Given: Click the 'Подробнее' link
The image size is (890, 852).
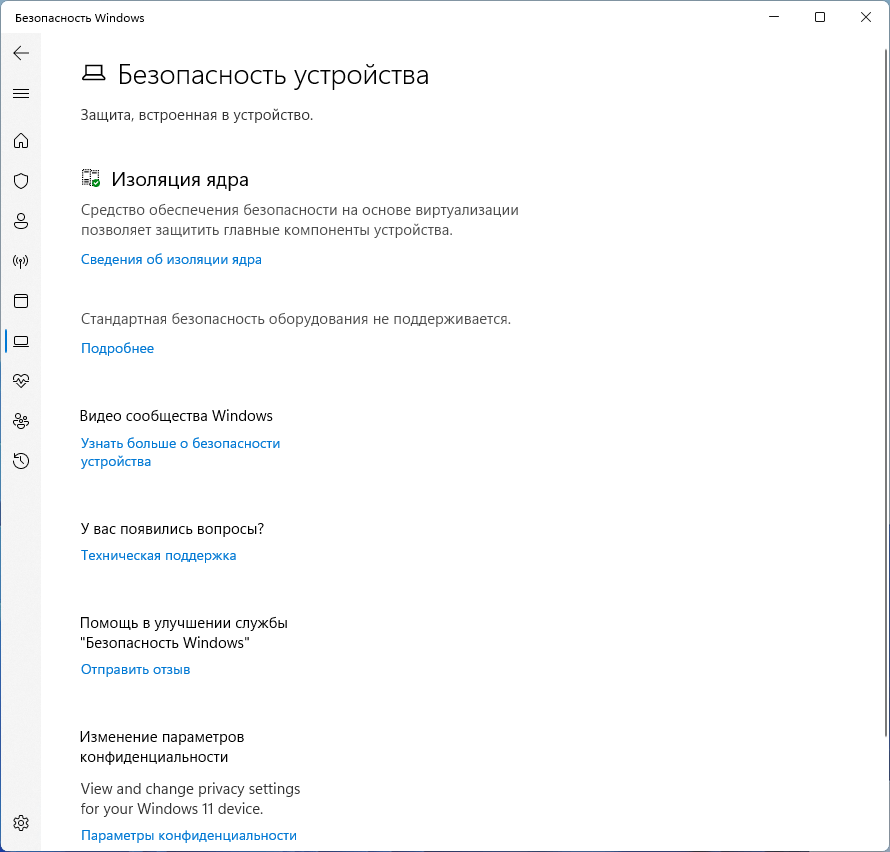Looking at the screenshot, I should 117,349.
